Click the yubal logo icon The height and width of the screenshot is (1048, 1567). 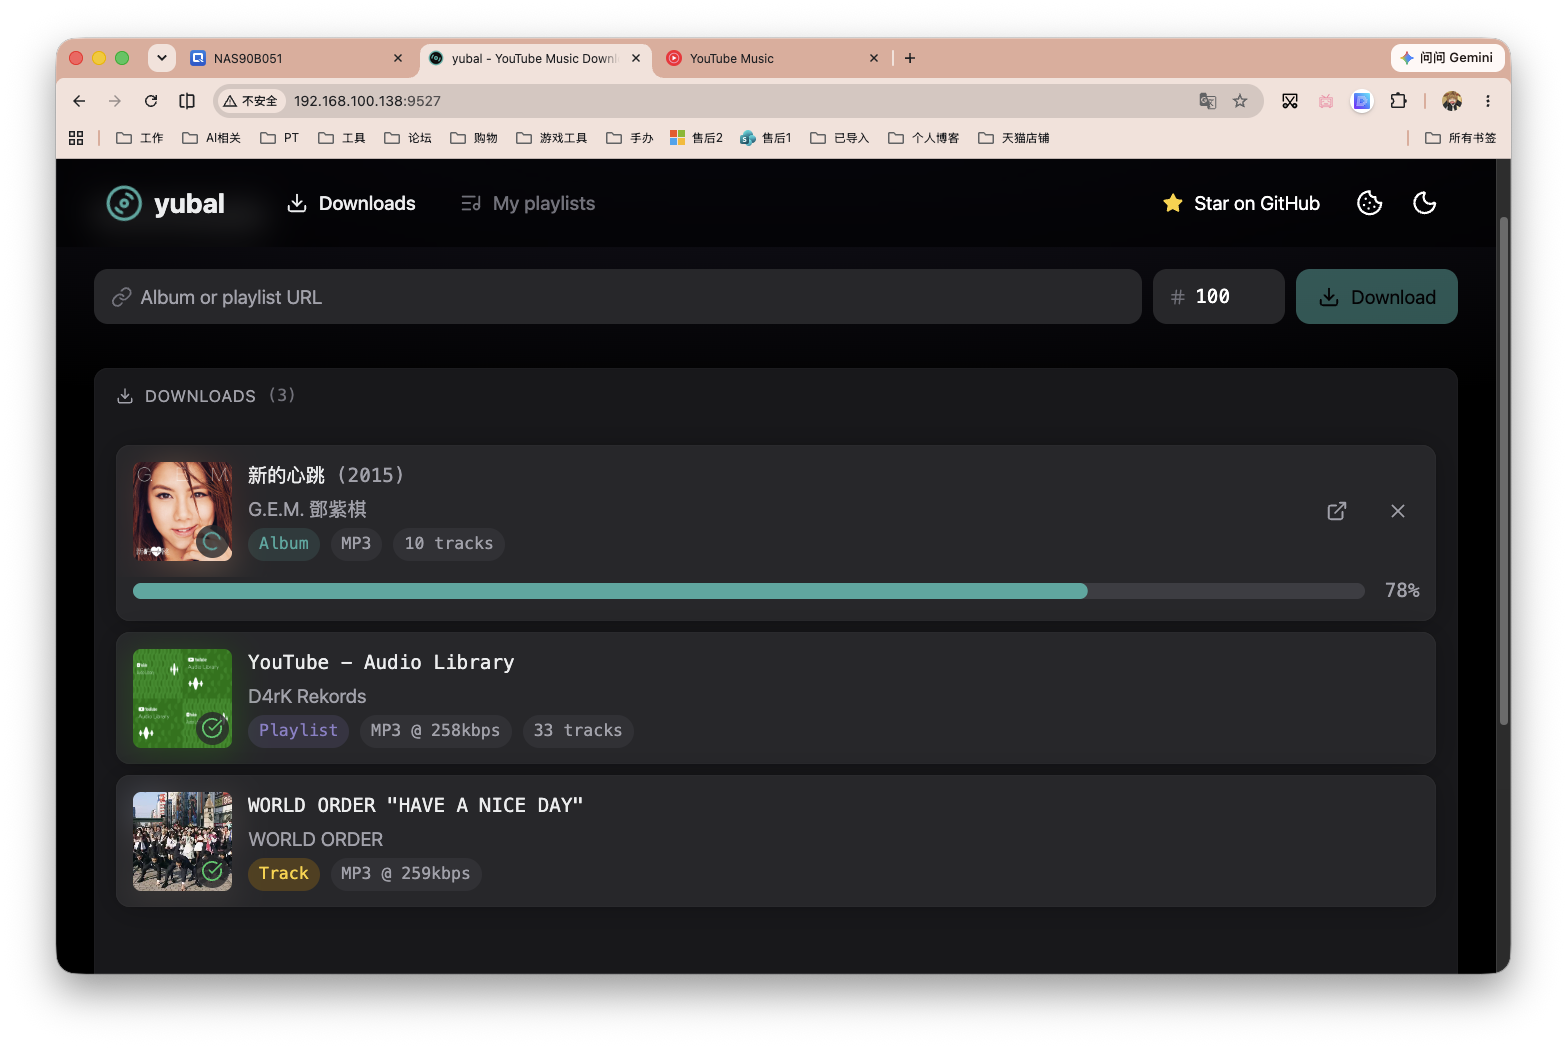(124, 203)
